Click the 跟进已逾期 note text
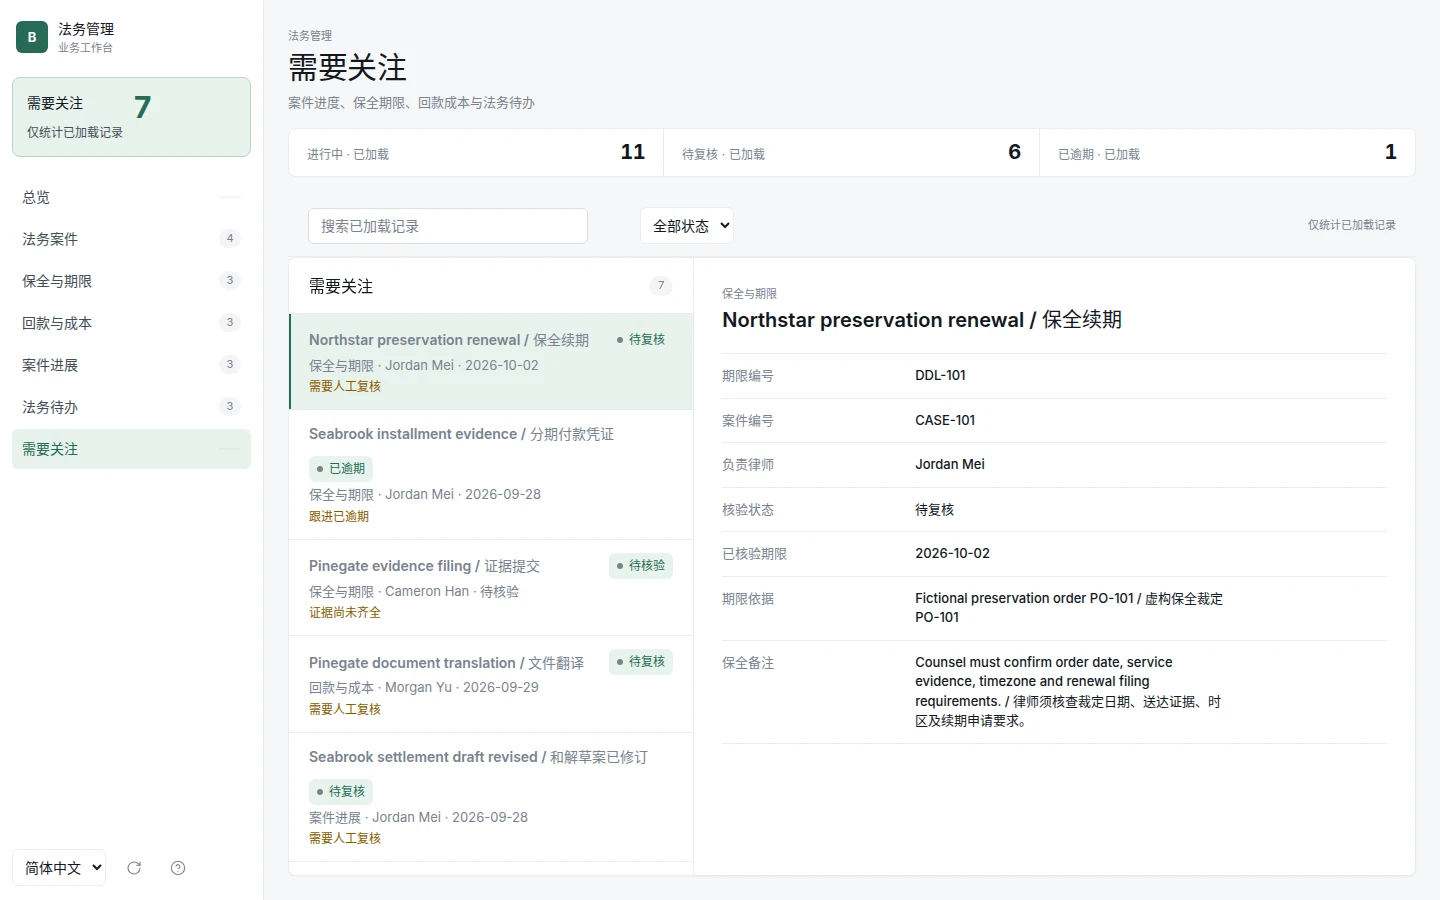 click(339, 516)
